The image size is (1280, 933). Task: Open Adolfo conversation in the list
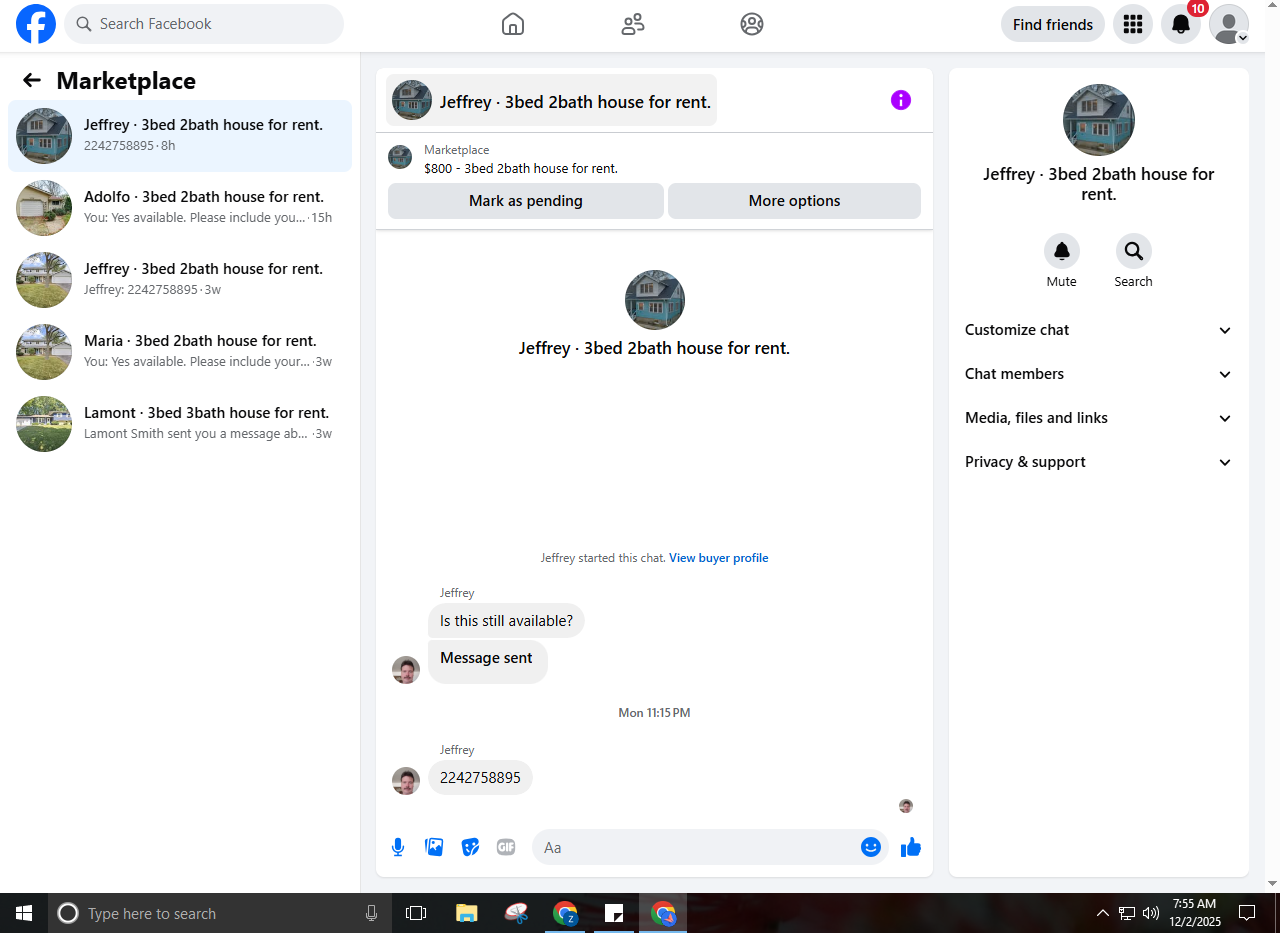[x=180, y=208]
